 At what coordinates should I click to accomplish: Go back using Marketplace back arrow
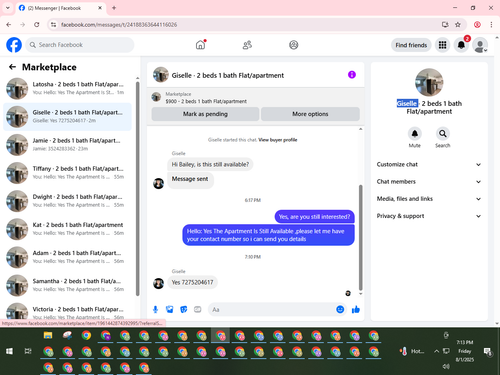point(12,67)
